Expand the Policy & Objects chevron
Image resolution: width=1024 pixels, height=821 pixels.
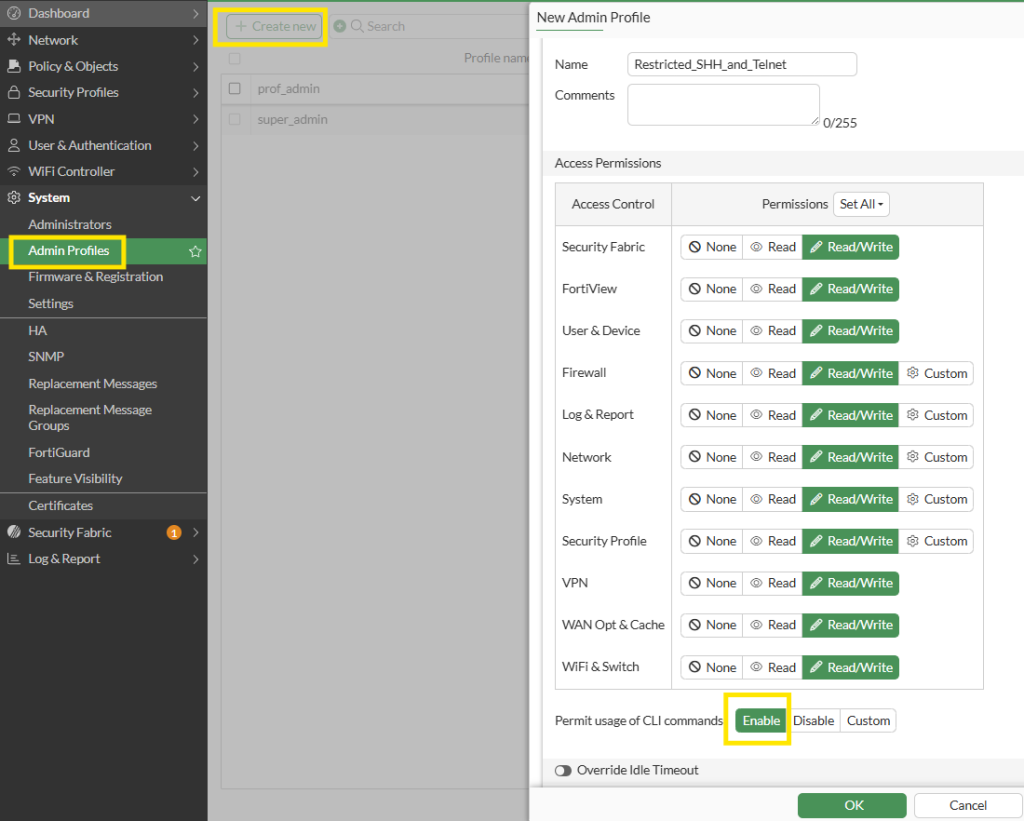pos(195,66)
